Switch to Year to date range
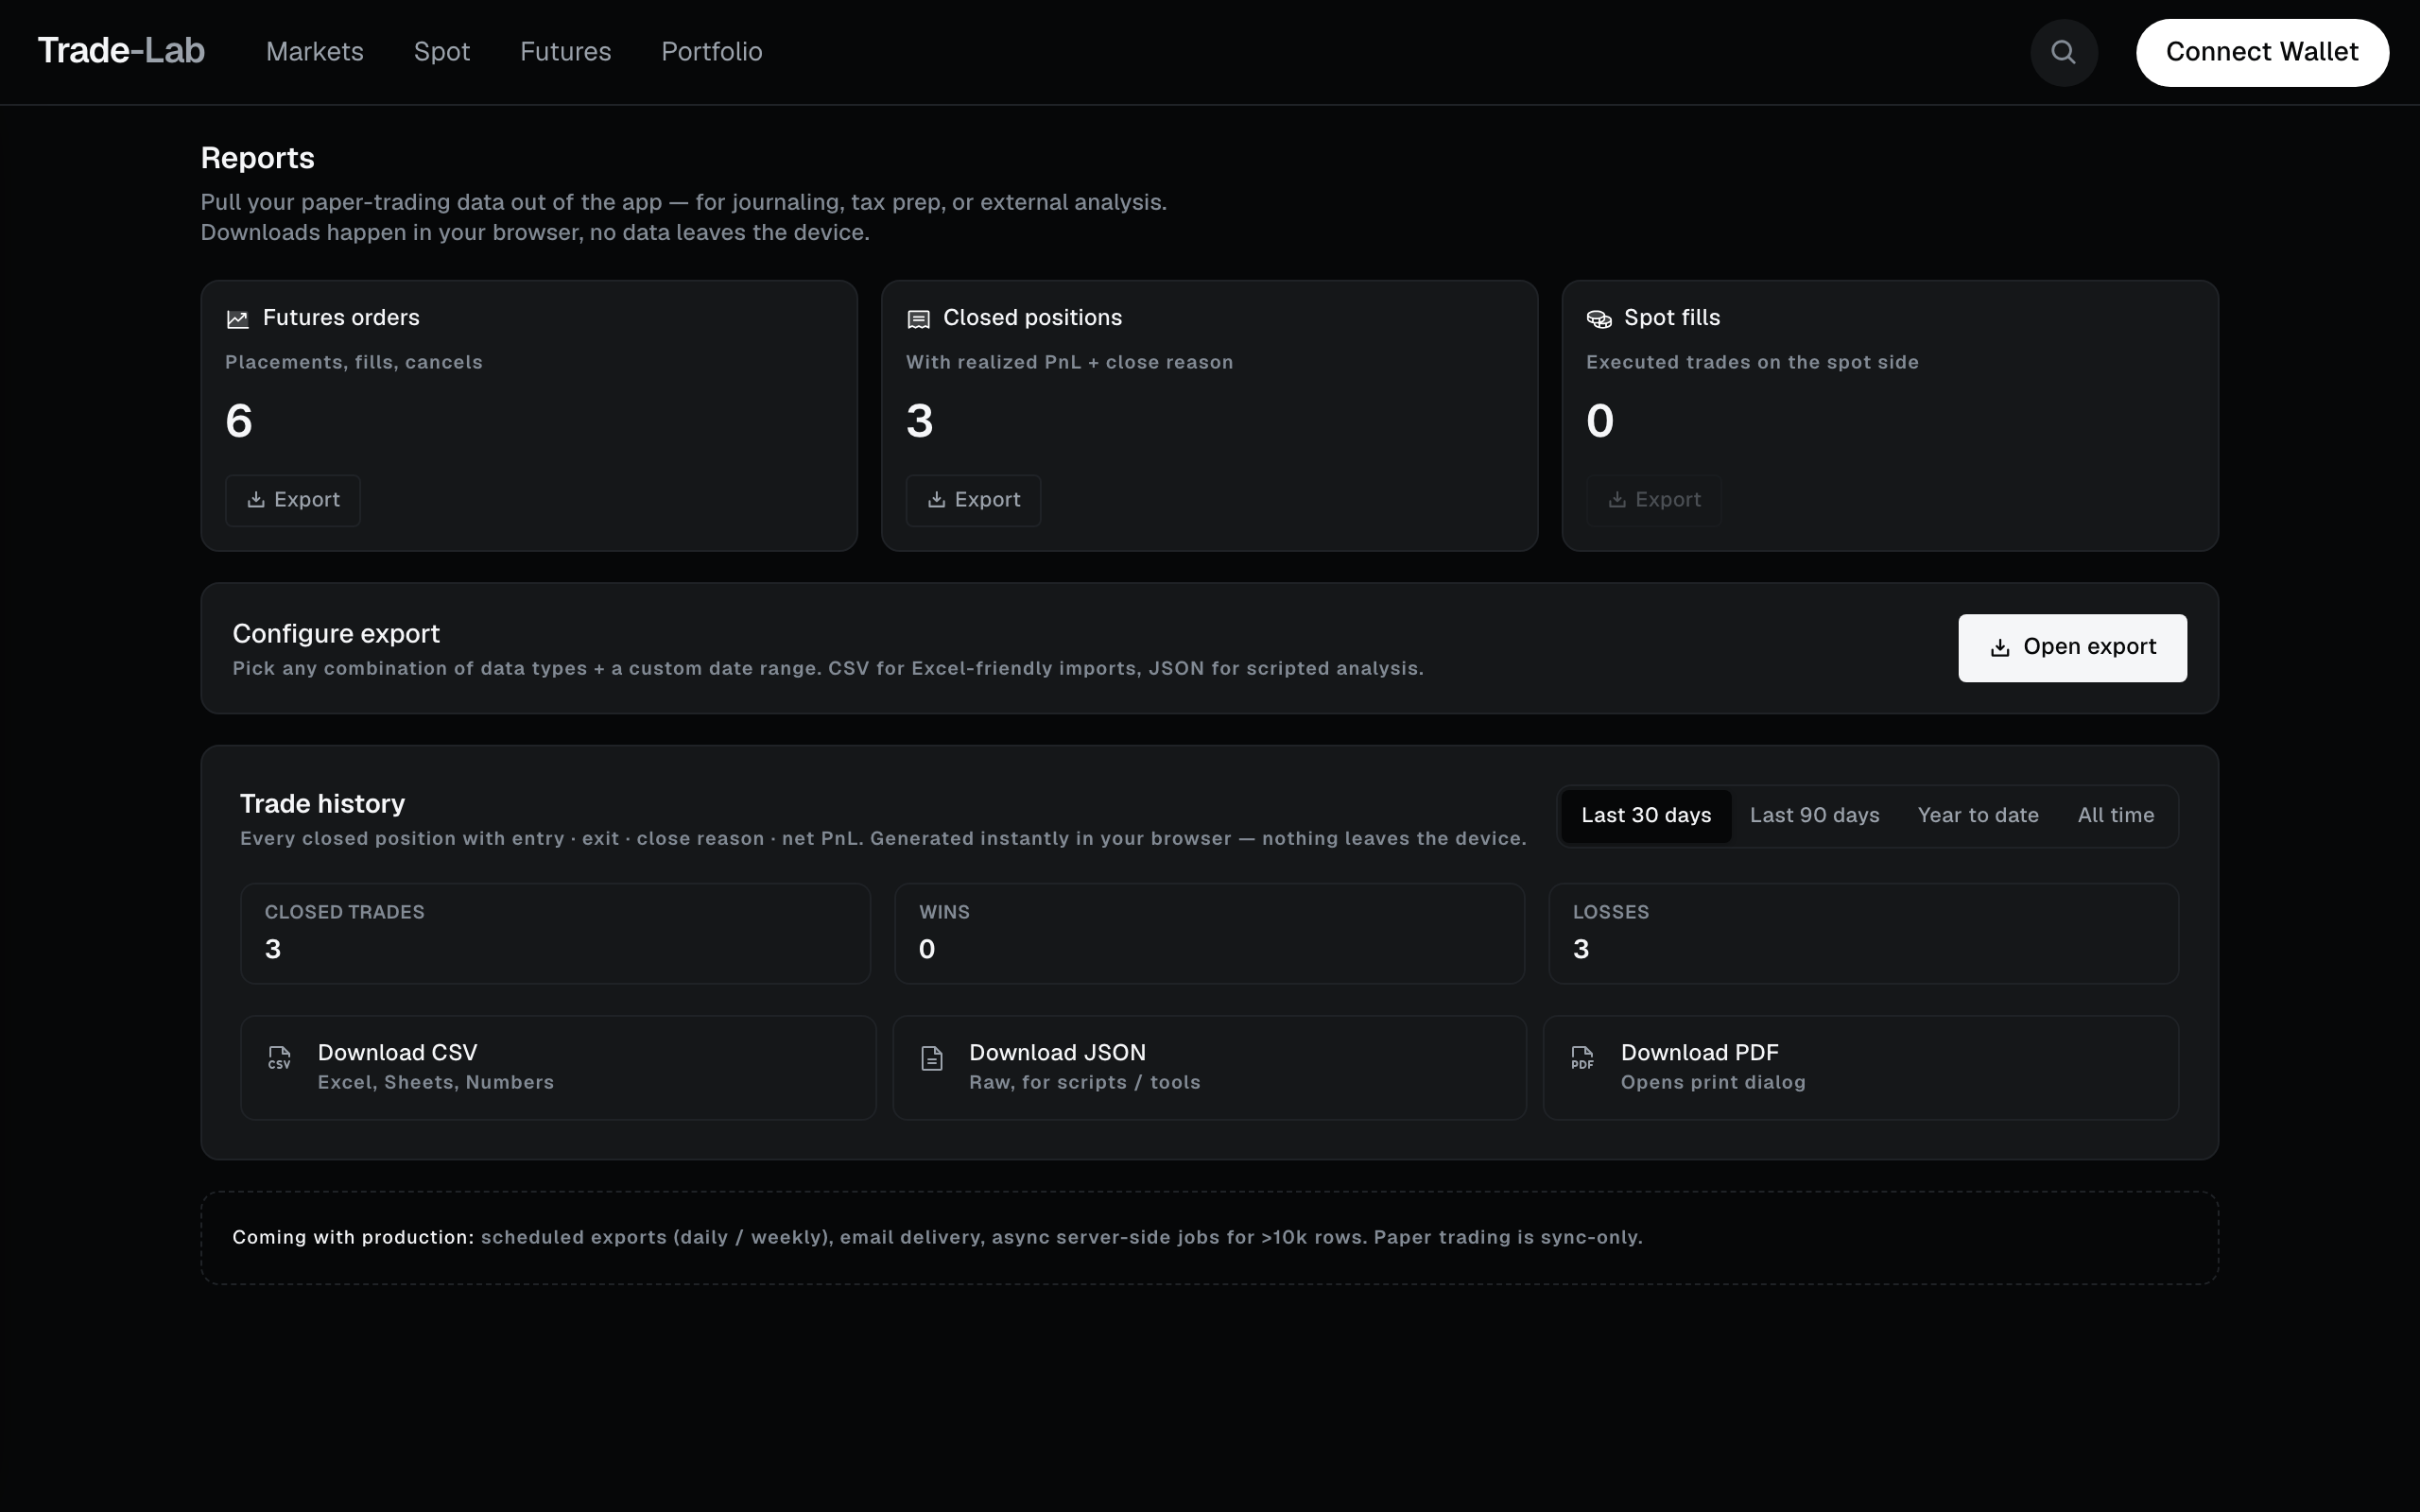This screenshot has height=1512, width=2420. [x=1978, y=816]
